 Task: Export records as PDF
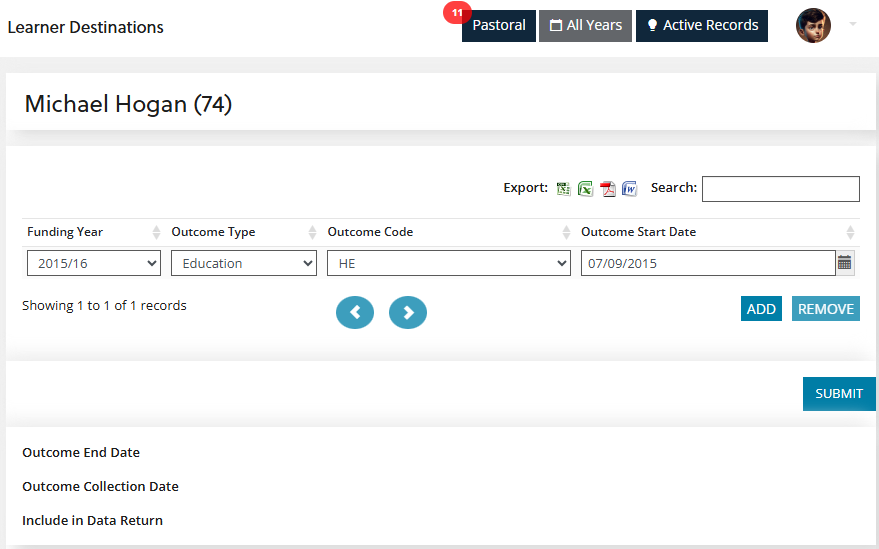607,189
